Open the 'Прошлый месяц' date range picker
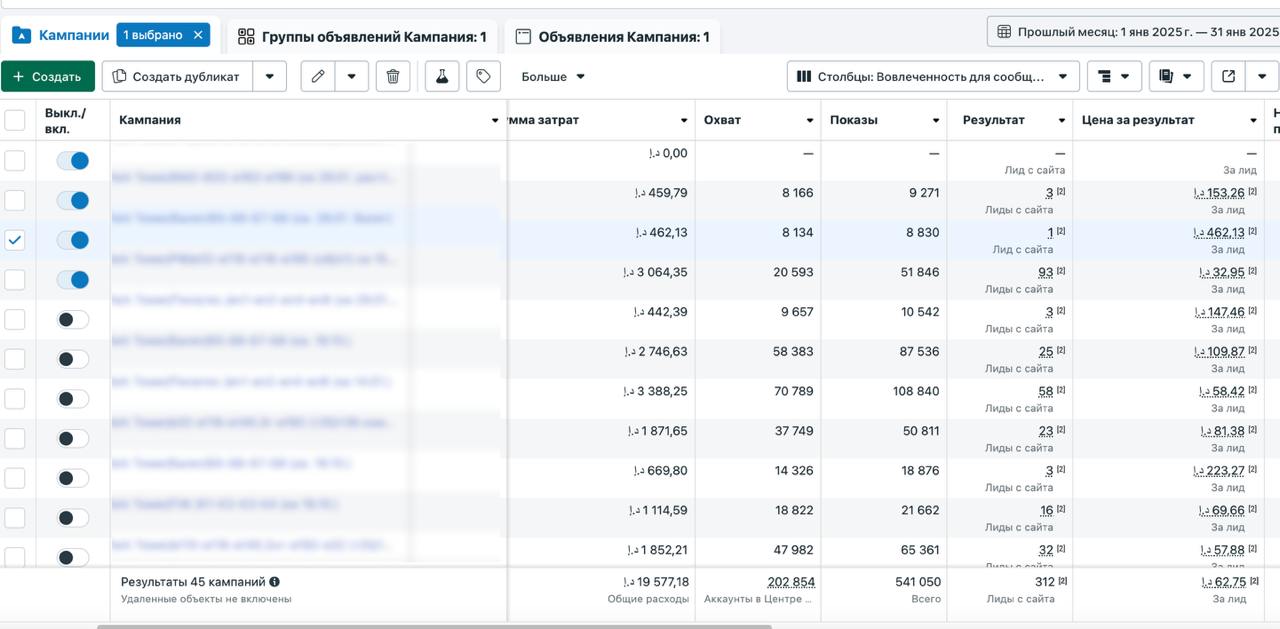The width and height of the screenshot is (1280, 629). click(1134, 32)
